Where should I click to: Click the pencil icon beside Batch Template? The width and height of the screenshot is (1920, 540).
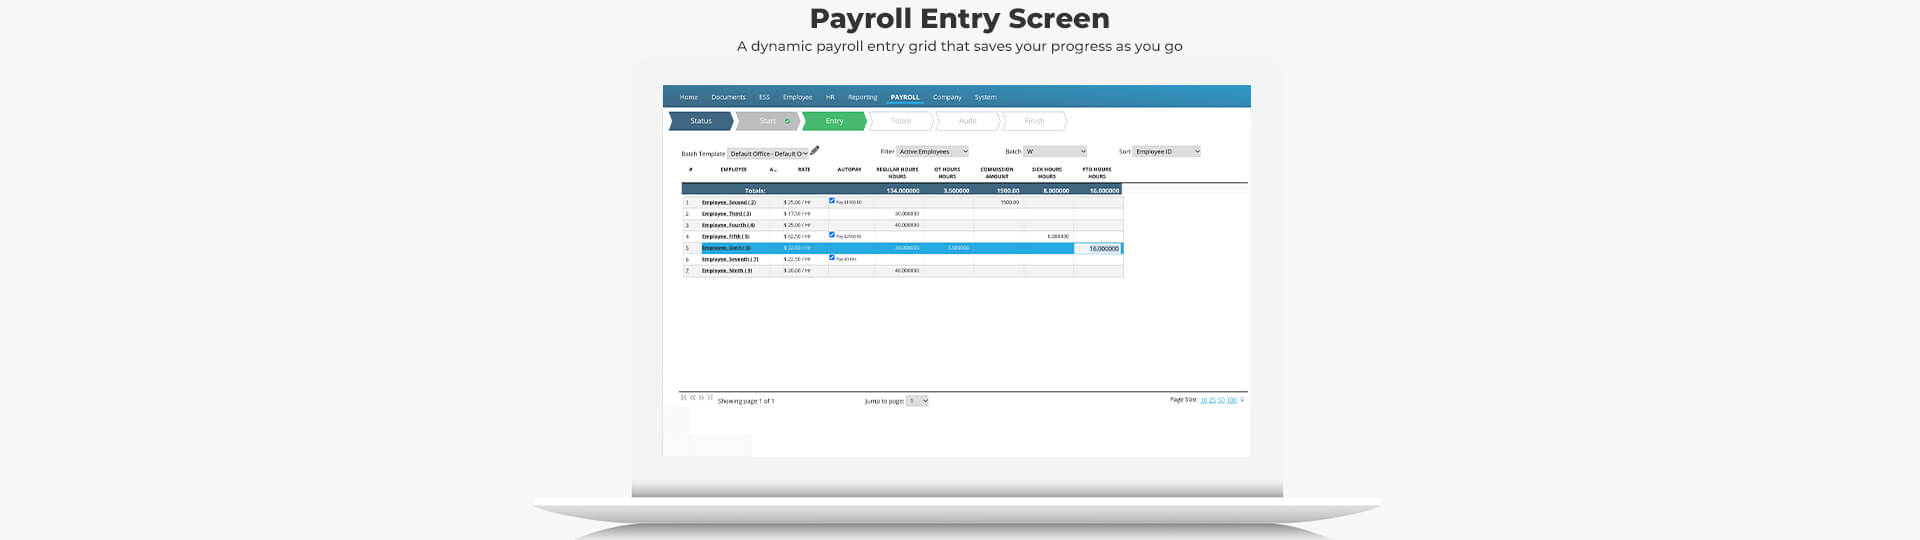point(815,151)
